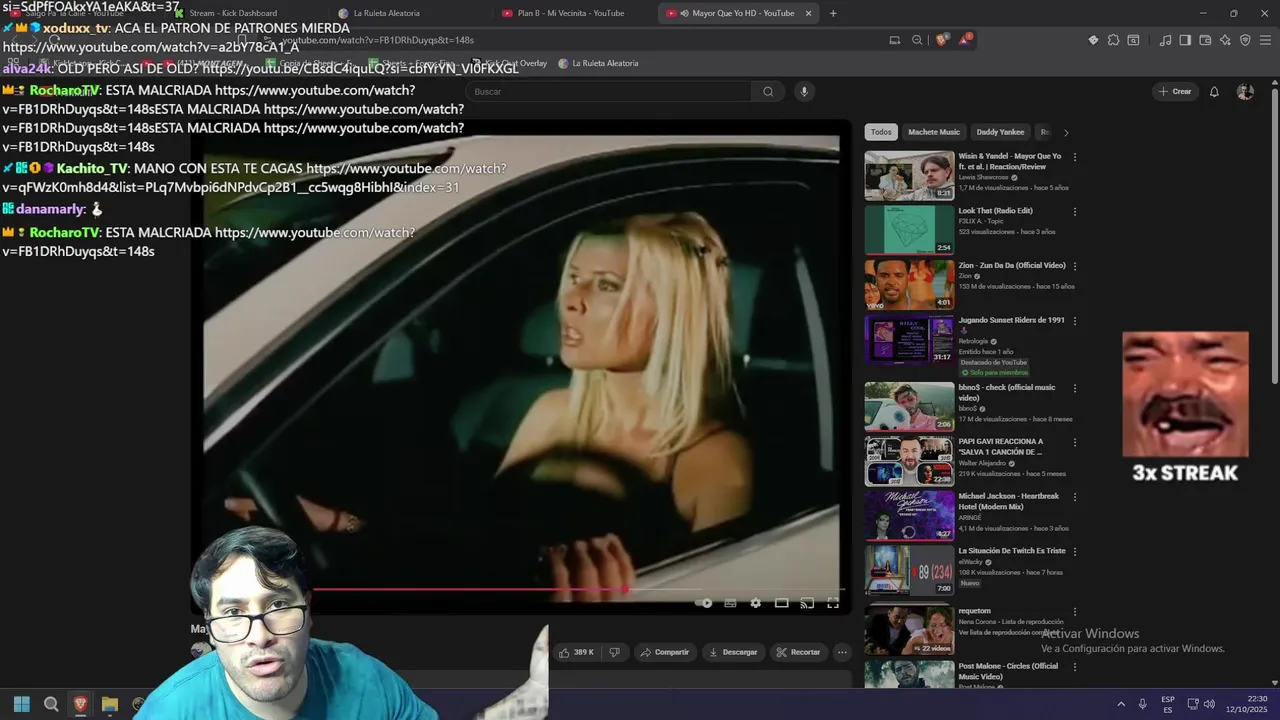Open options for bbno$ - check video
Viewport: 1280px width, 720px height.
[x=1075, y=388]
